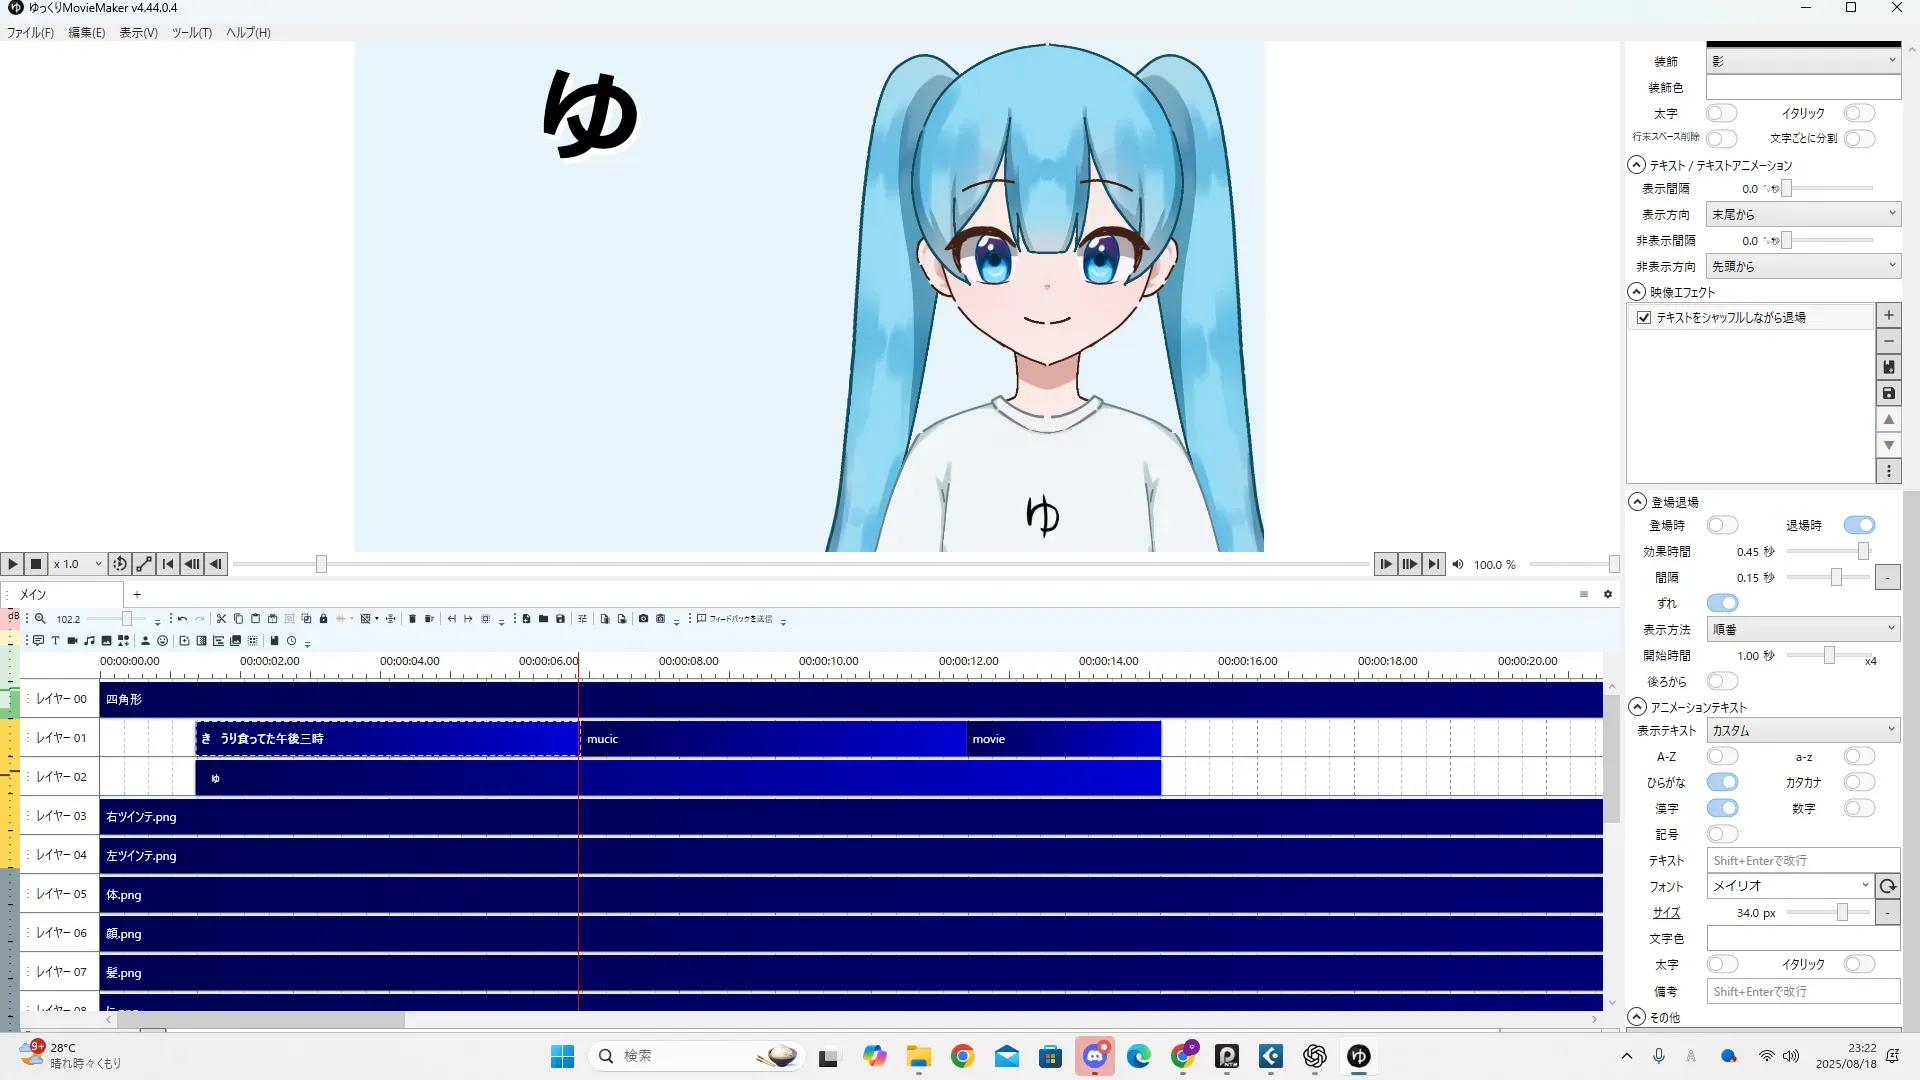Click the lock icon in timeline toolbar
This screenshot has width=1920, height=1080.
pyautogui.click(x=323, y=619)
